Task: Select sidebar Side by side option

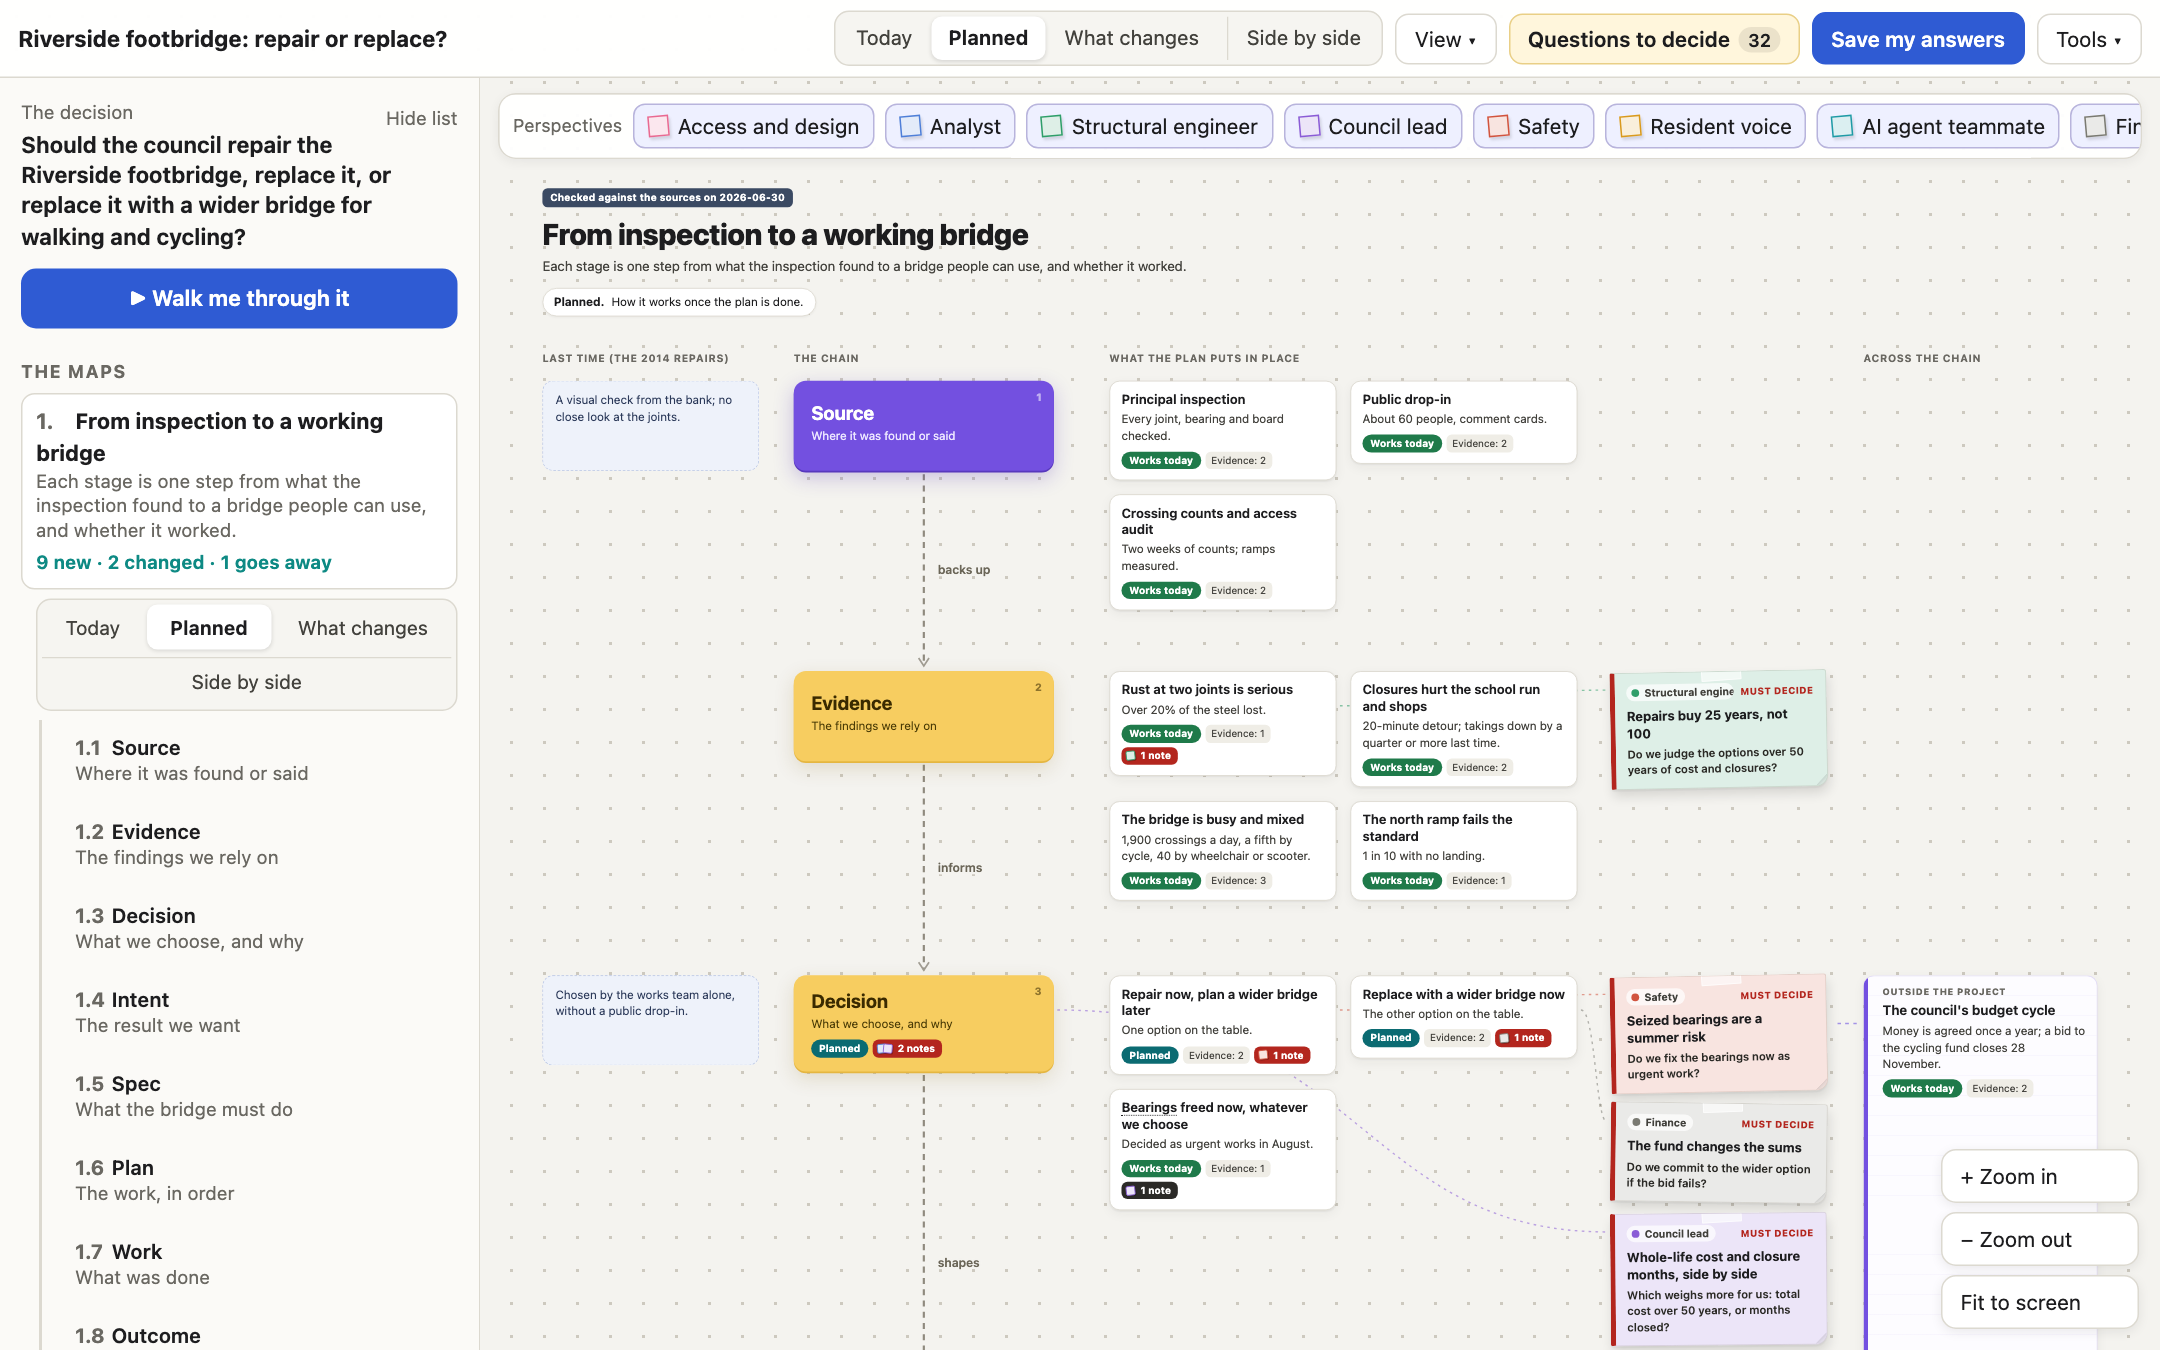Action: pyautogui.click(x=246, y=682)
